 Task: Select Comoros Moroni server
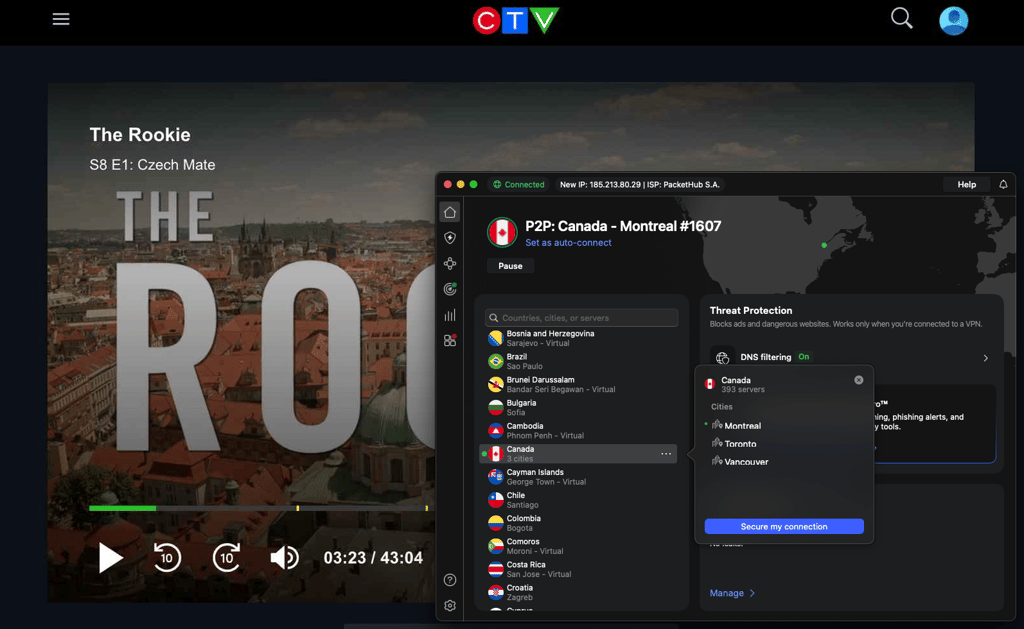click(578, 546)
